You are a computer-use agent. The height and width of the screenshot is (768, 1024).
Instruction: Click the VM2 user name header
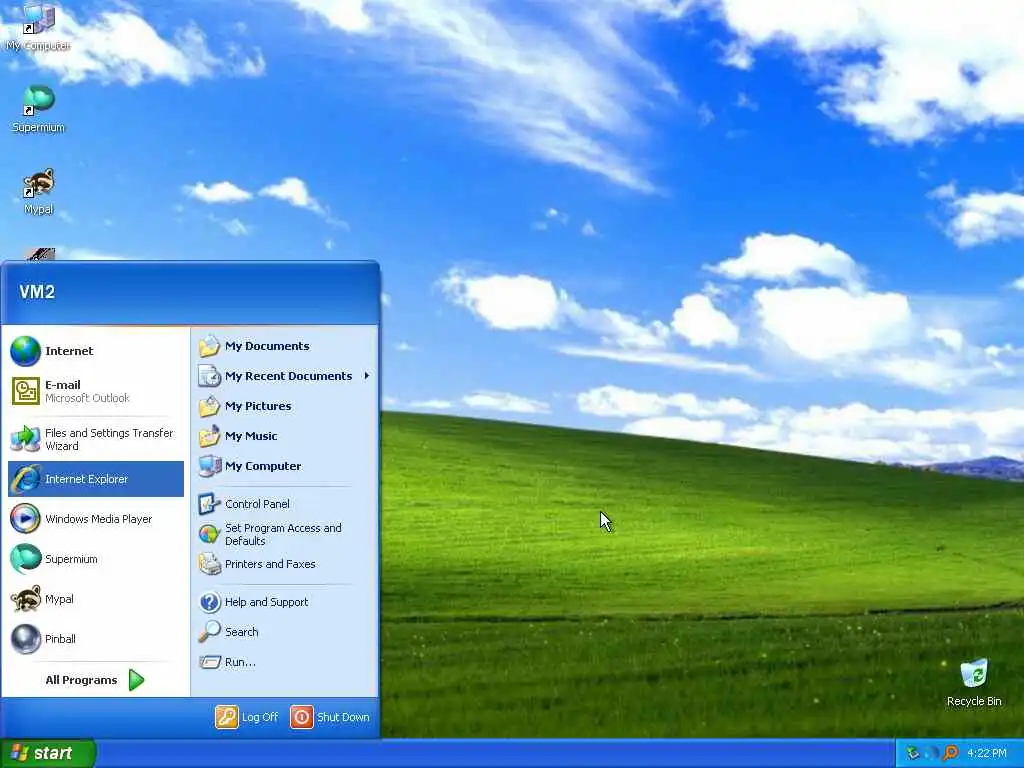pyautogui.click(x=37, y=292)
